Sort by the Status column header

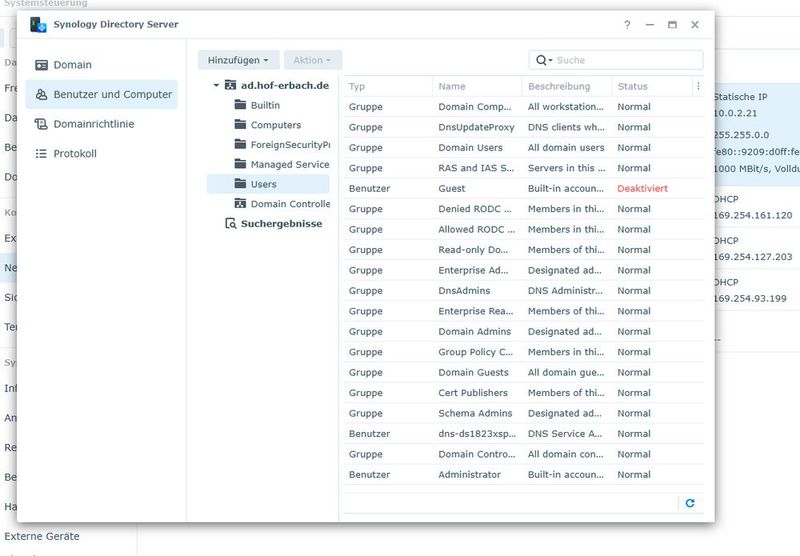click(x=653, y=86)
